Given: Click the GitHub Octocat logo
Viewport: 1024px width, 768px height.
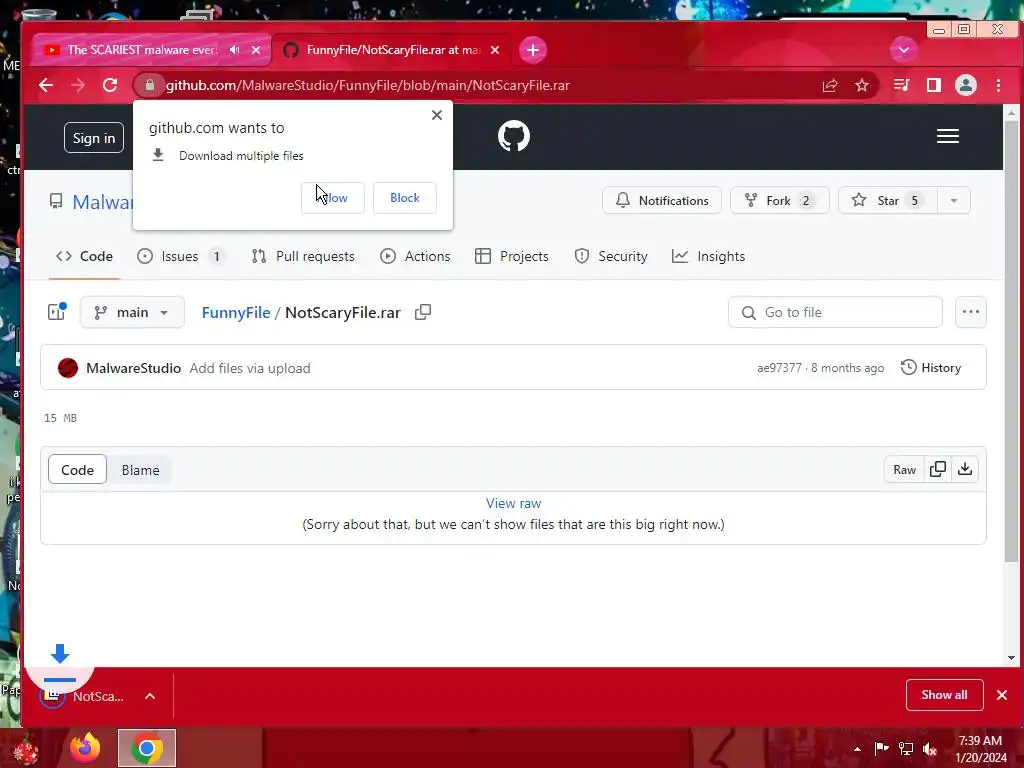Looking at the screenshot, I should (514, 136).
